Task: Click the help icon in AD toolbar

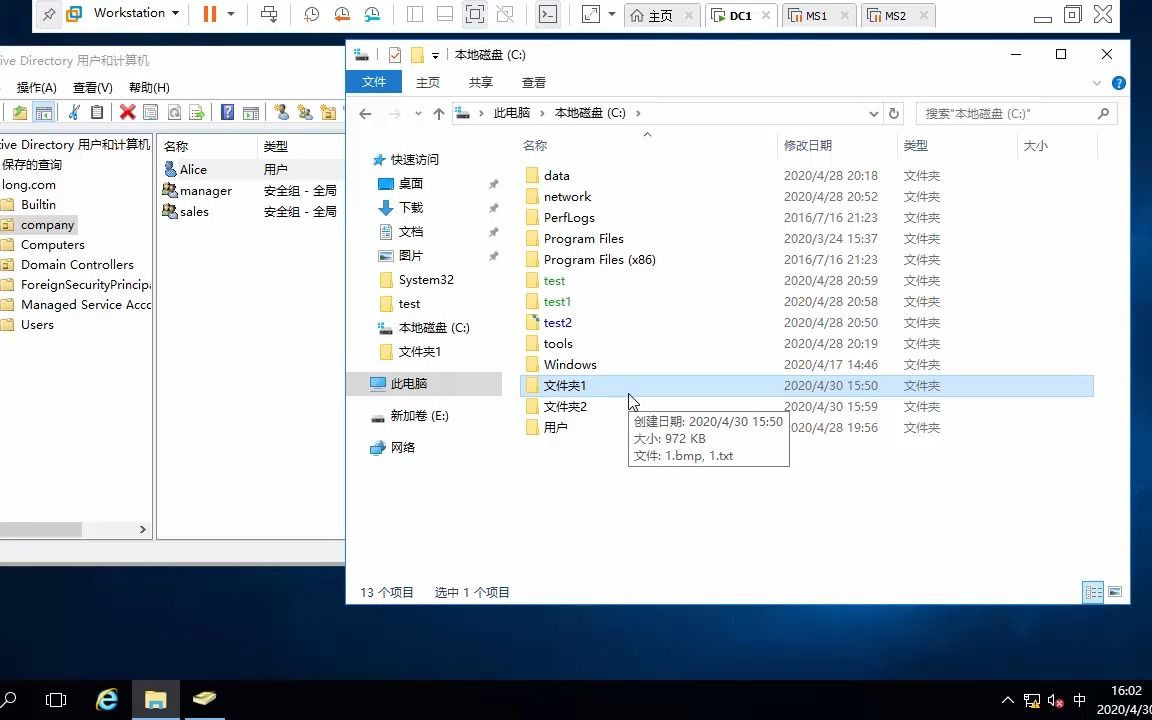Action: point(228,112)
